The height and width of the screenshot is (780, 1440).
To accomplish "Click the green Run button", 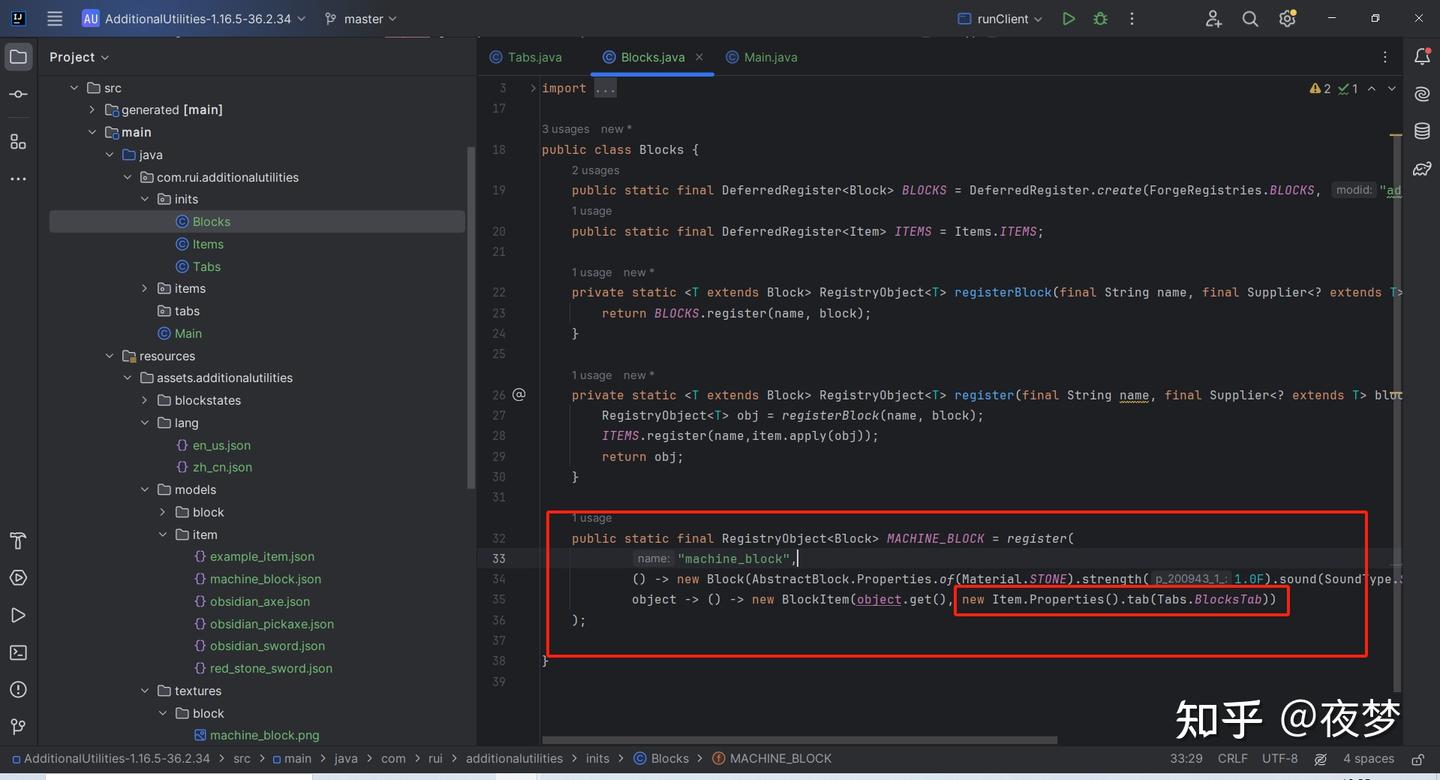I will (x=1068, y=19).
